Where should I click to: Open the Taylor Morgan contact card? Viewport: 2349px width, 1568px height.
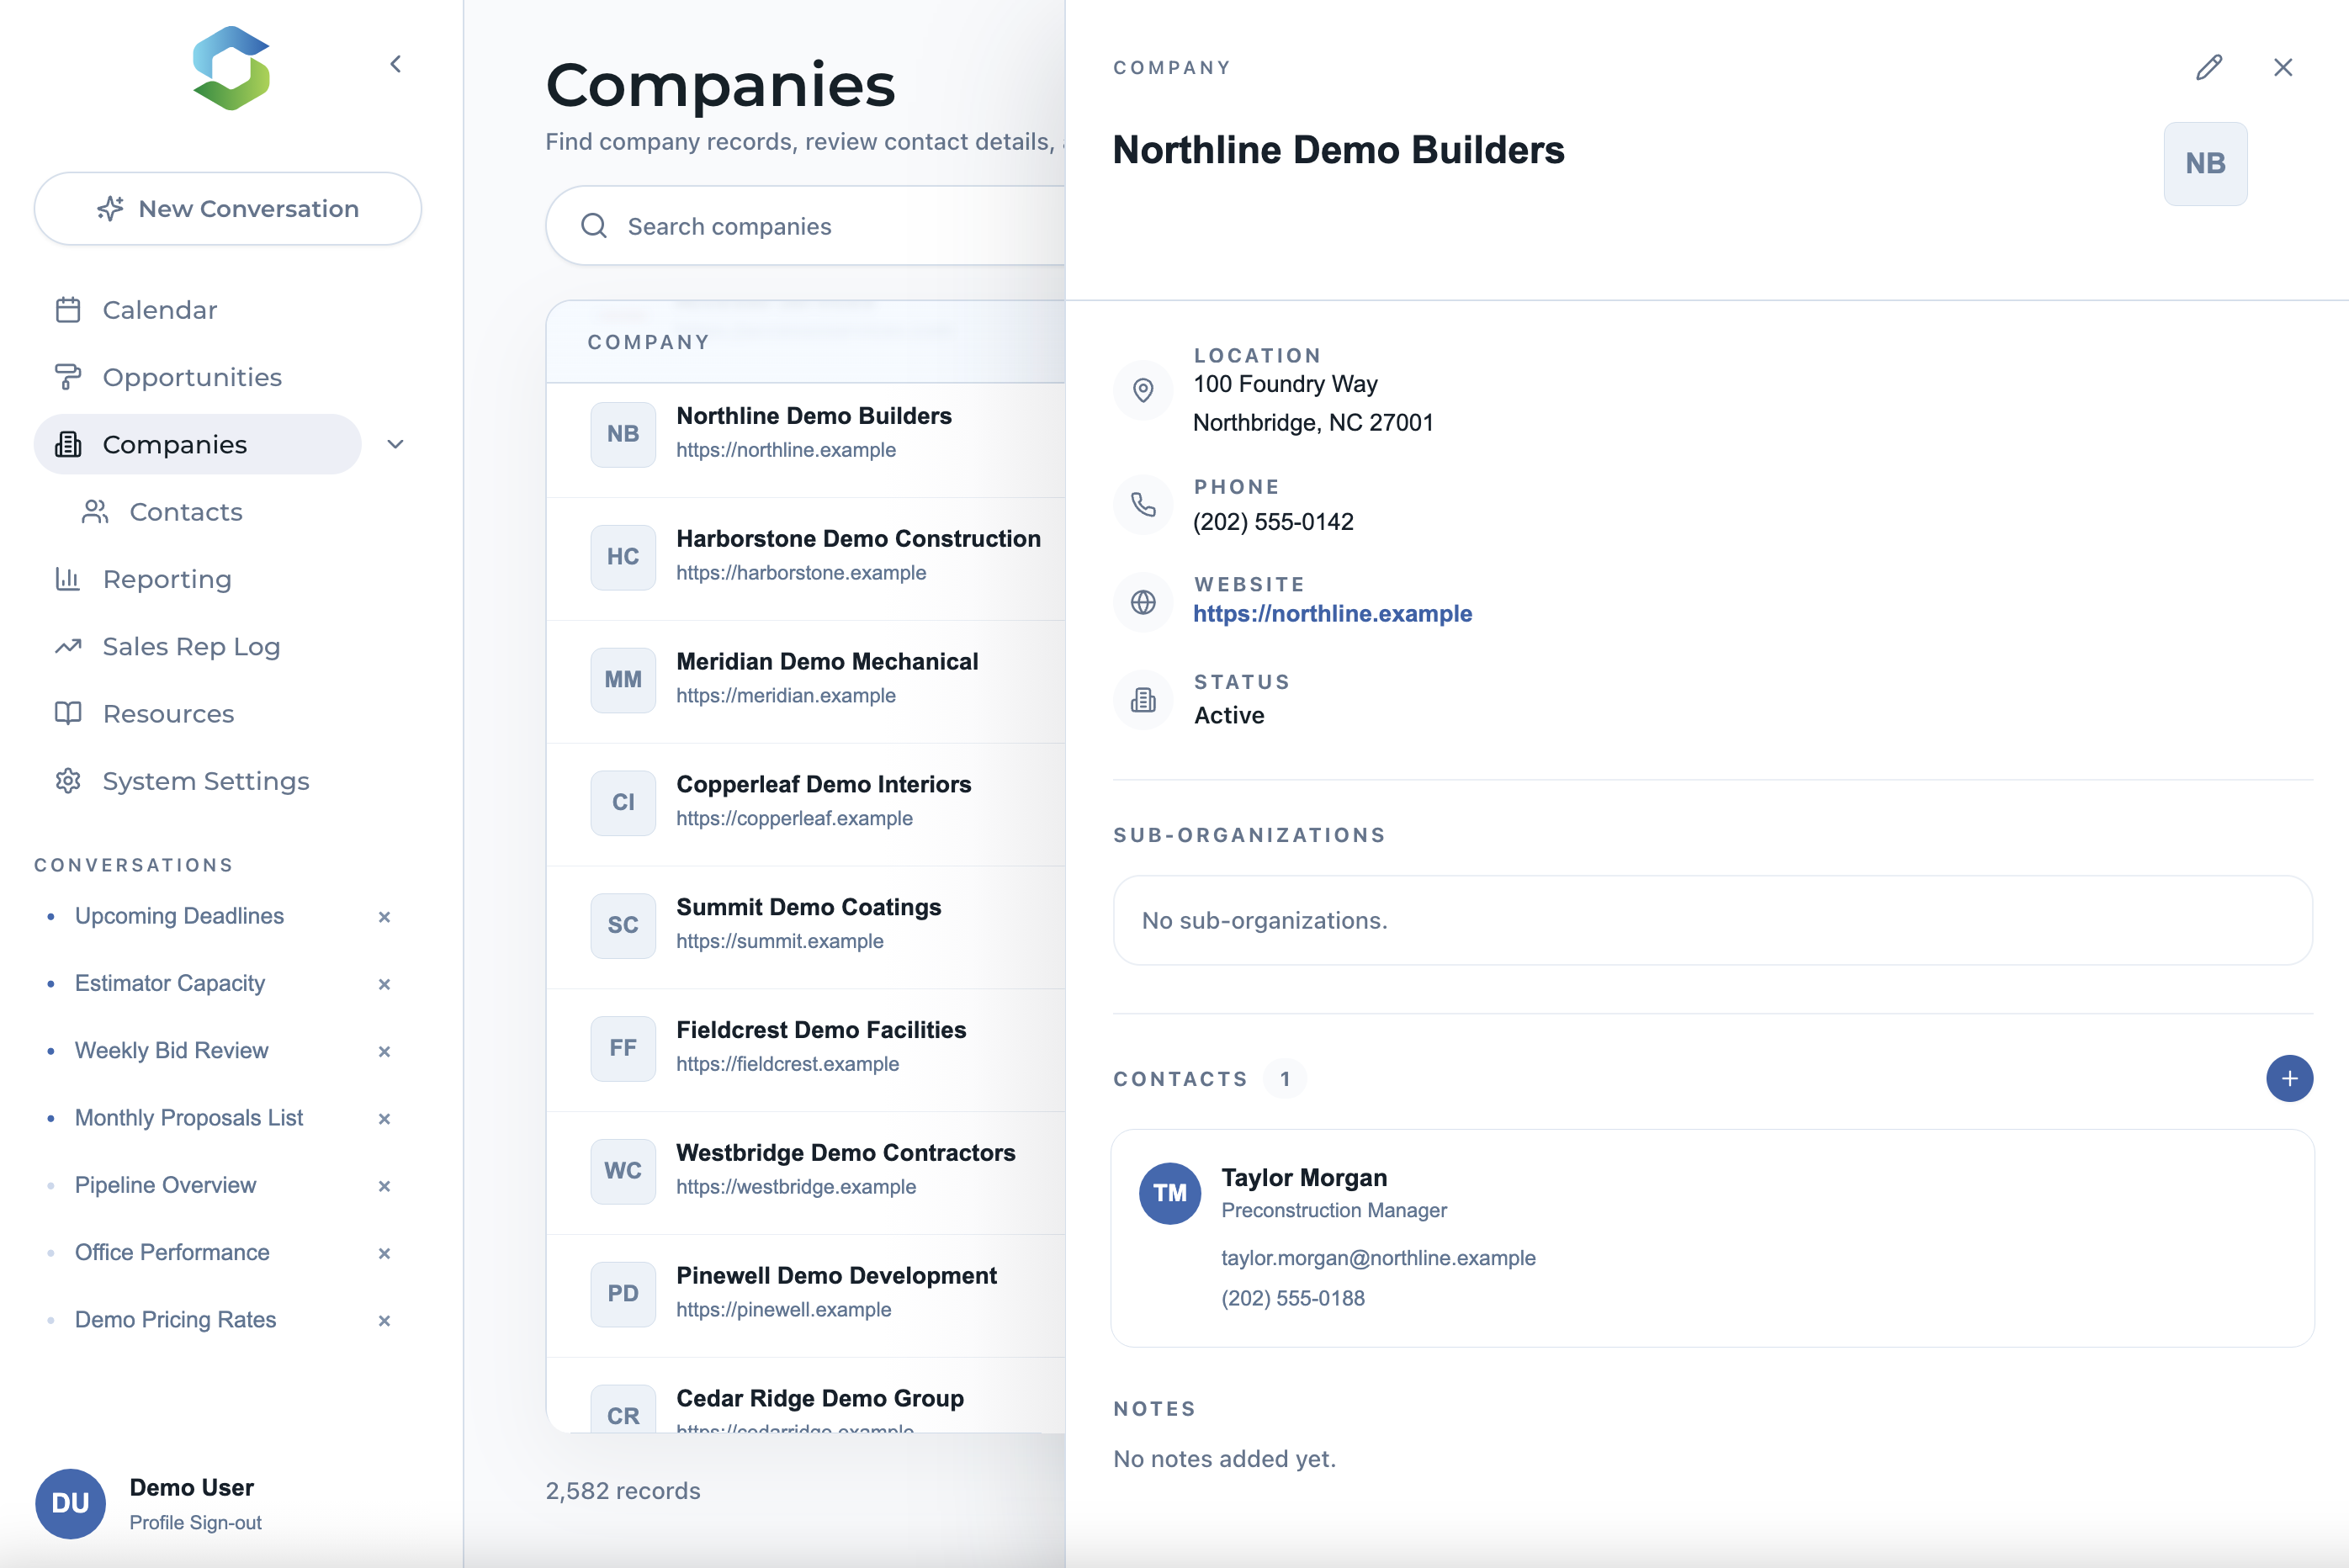point(1712,1238)
